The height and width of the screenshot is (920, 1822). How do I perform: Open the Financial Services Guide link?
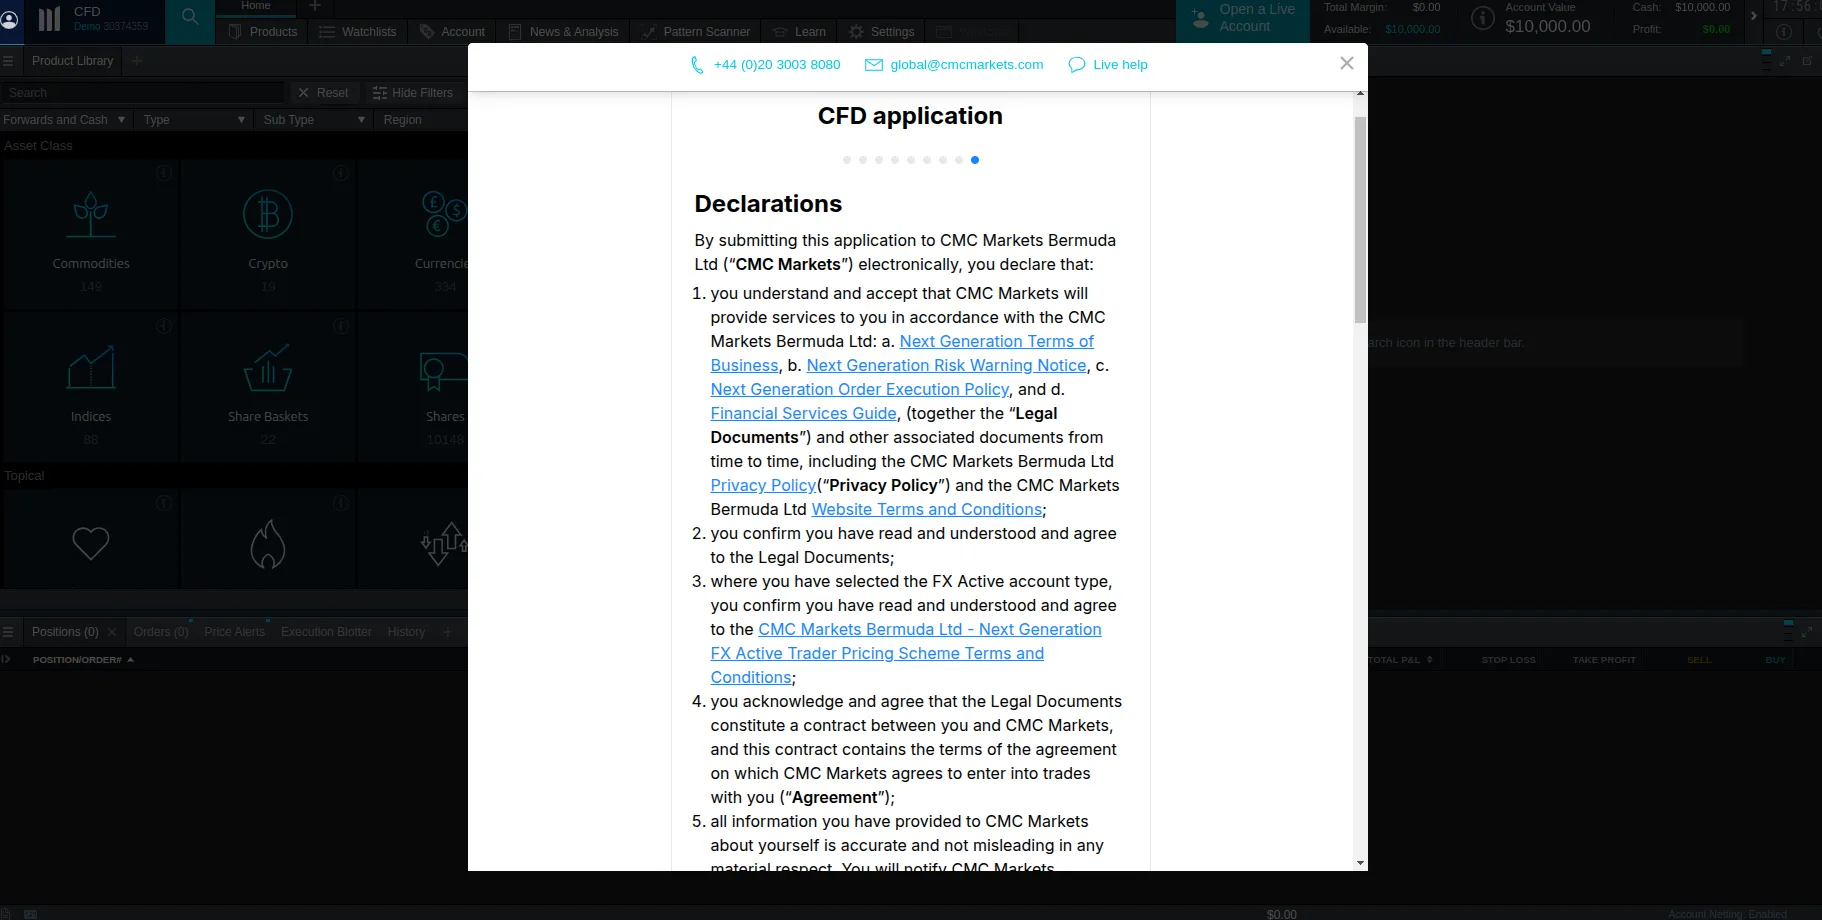tap(804, 414)
